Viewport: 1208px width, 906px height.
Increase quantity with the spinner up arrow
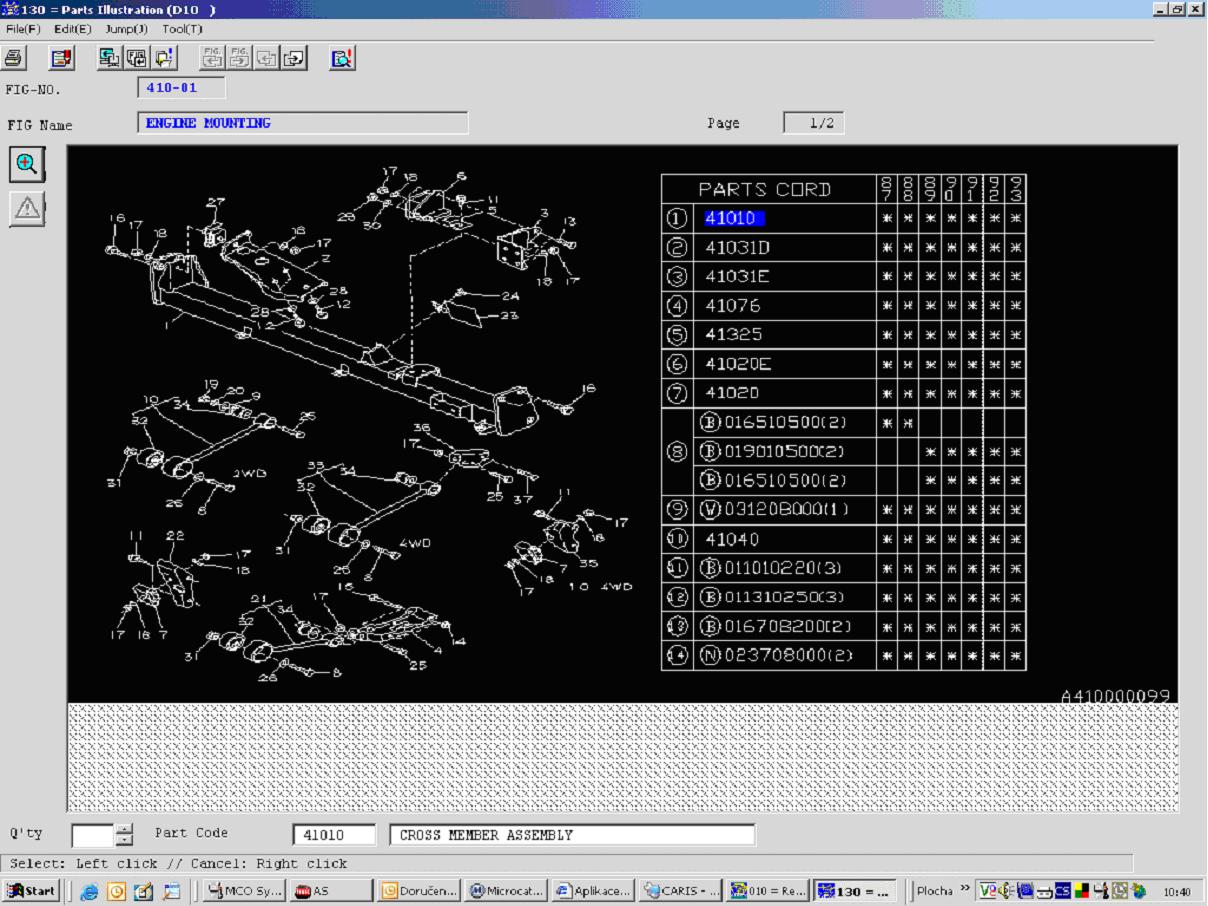tap(124, 829)
